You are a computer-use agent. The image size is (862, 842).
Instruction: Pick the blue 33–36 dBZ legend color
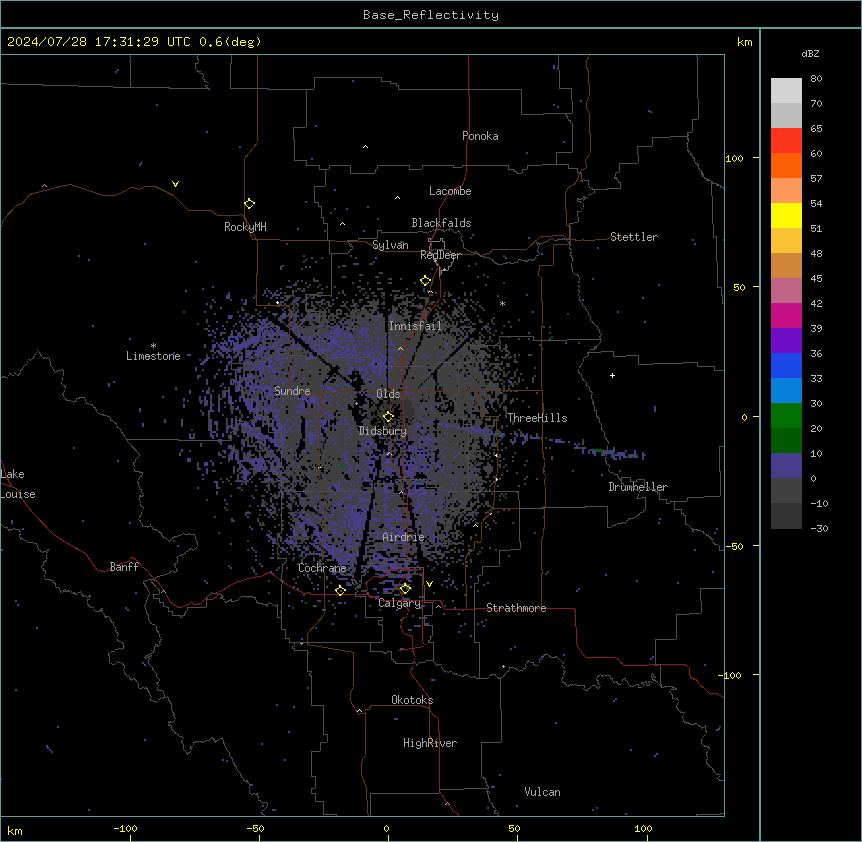click(786, 365)
